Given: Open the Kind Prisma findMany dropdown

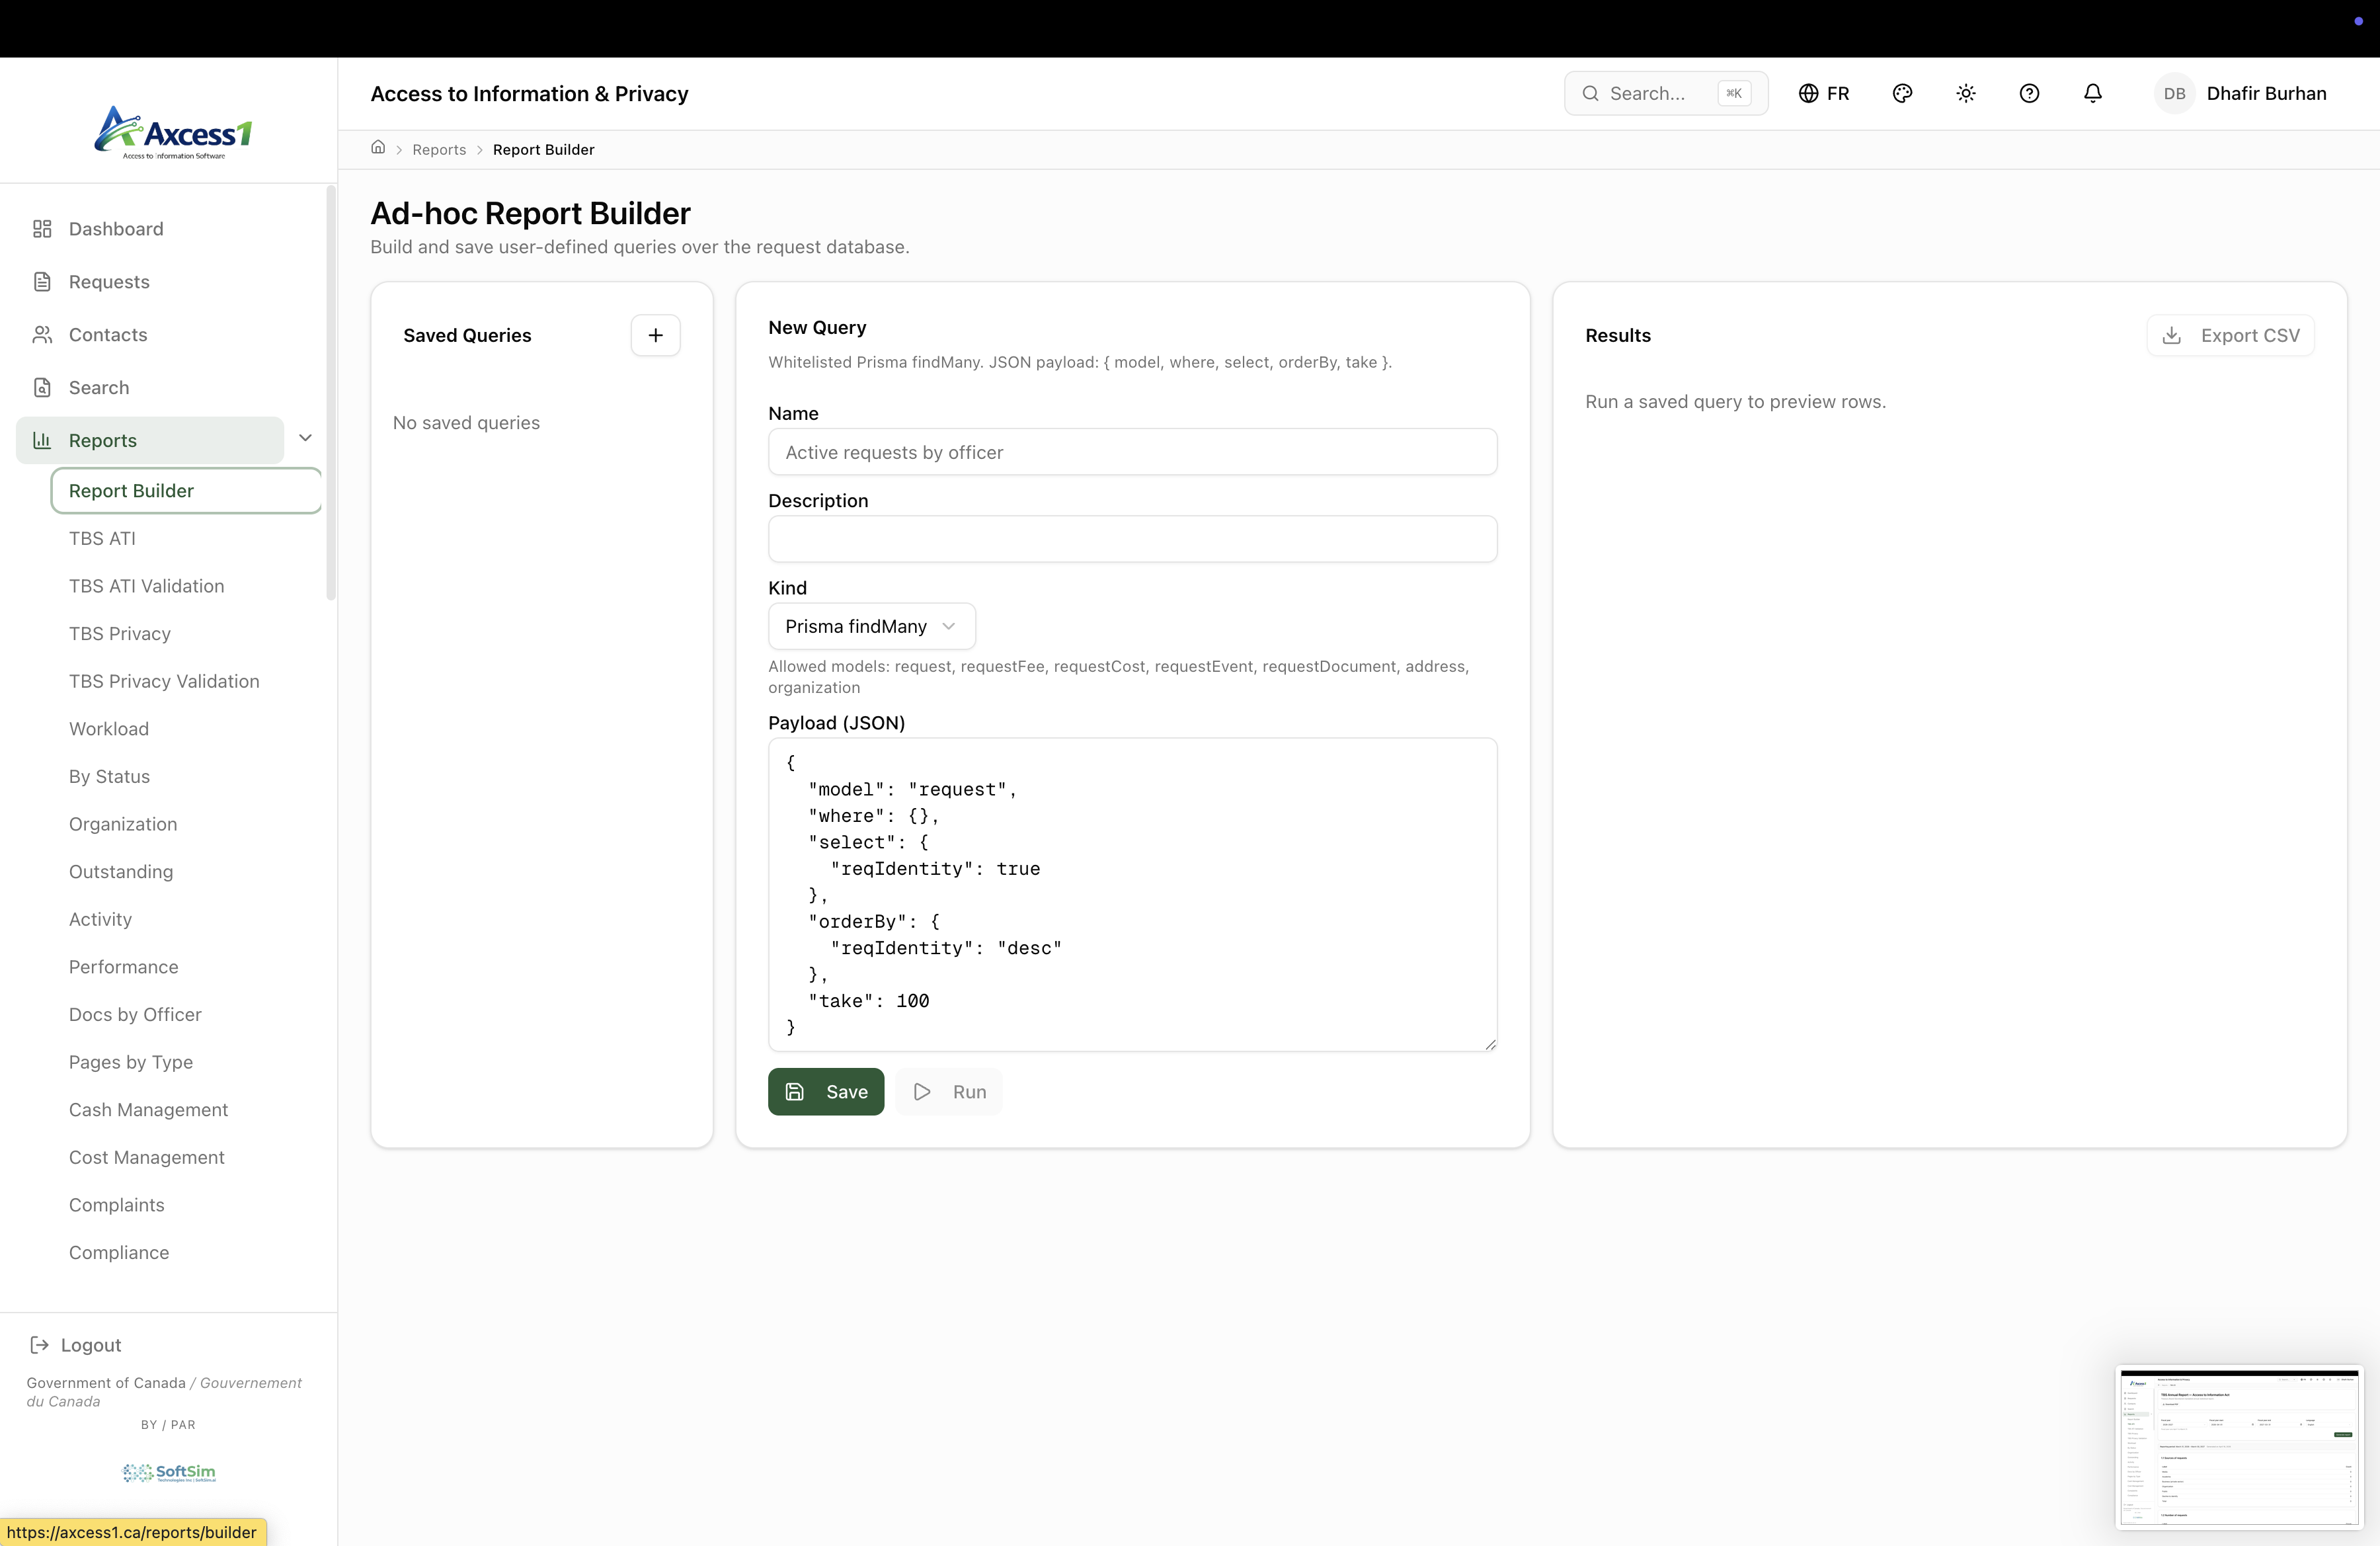Looking at the screenshot, I should [871, 626].
